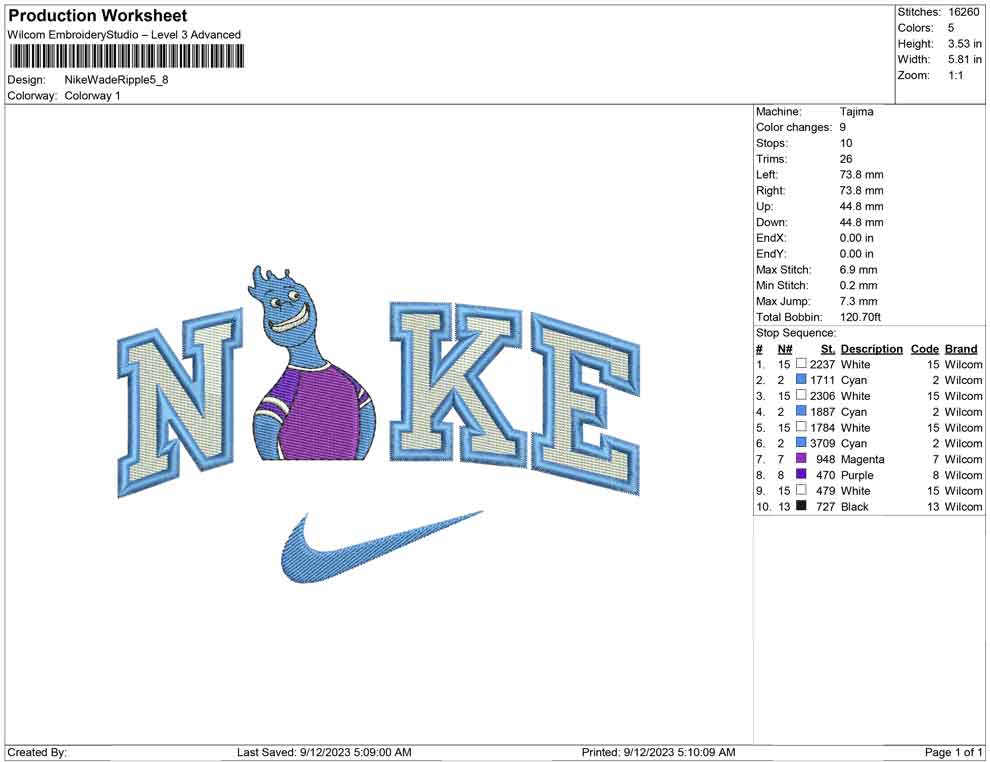
Task: Click the N# column header
Action: (x=785, y=349)
